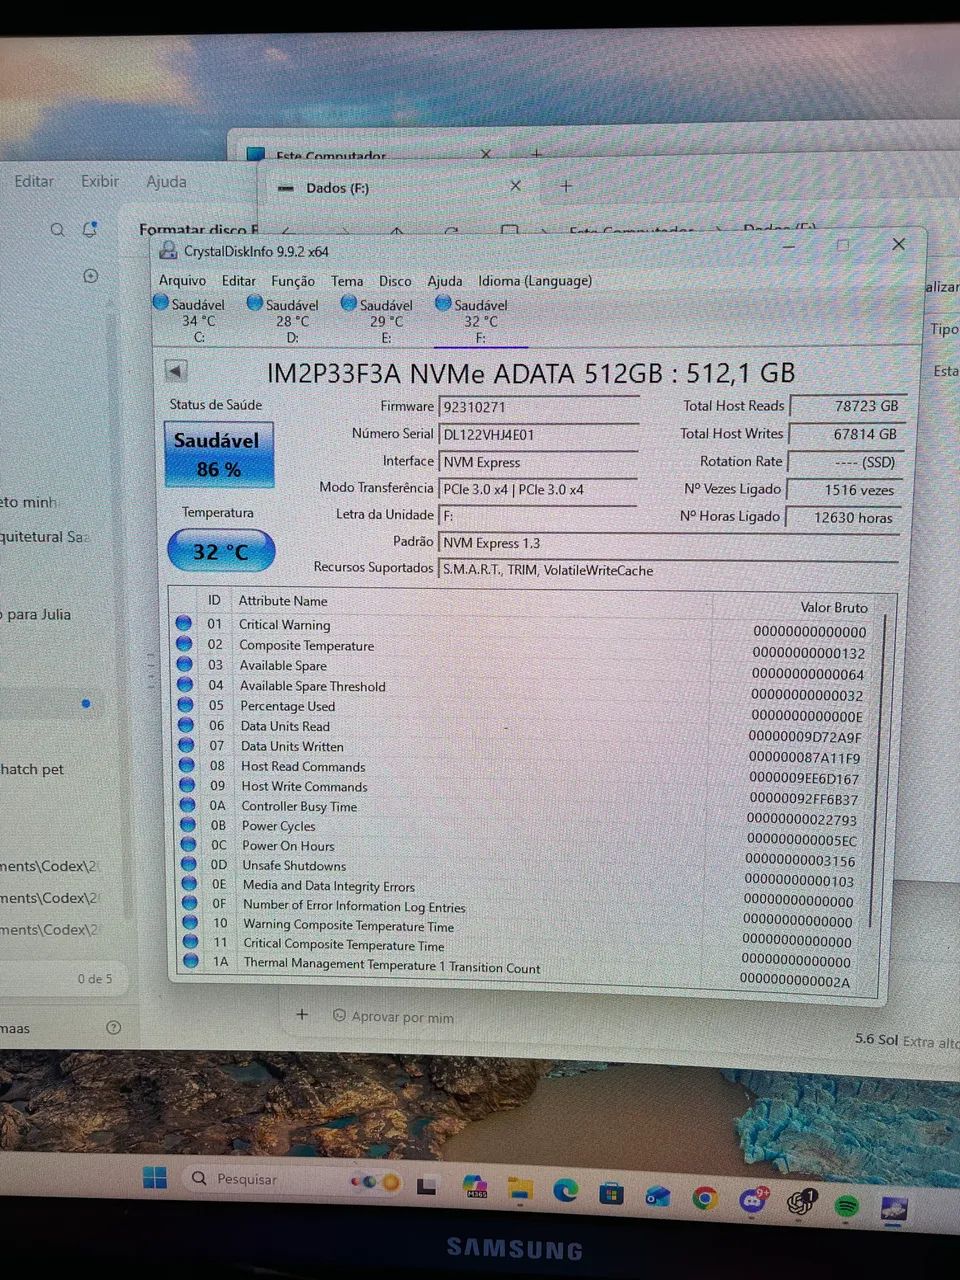960x1280 pixels.
Task: Click the serial number field DL122VHJ4E01
Action: 538,434
